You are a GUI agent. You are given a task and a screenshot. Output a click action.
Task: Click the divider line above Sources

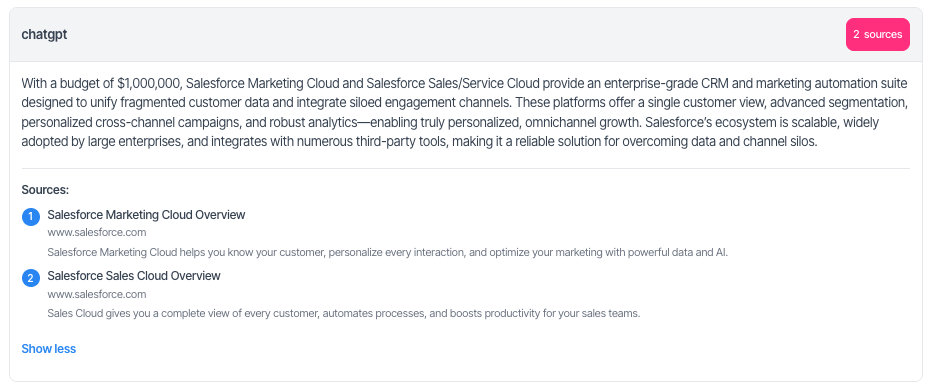pos(466,168)
